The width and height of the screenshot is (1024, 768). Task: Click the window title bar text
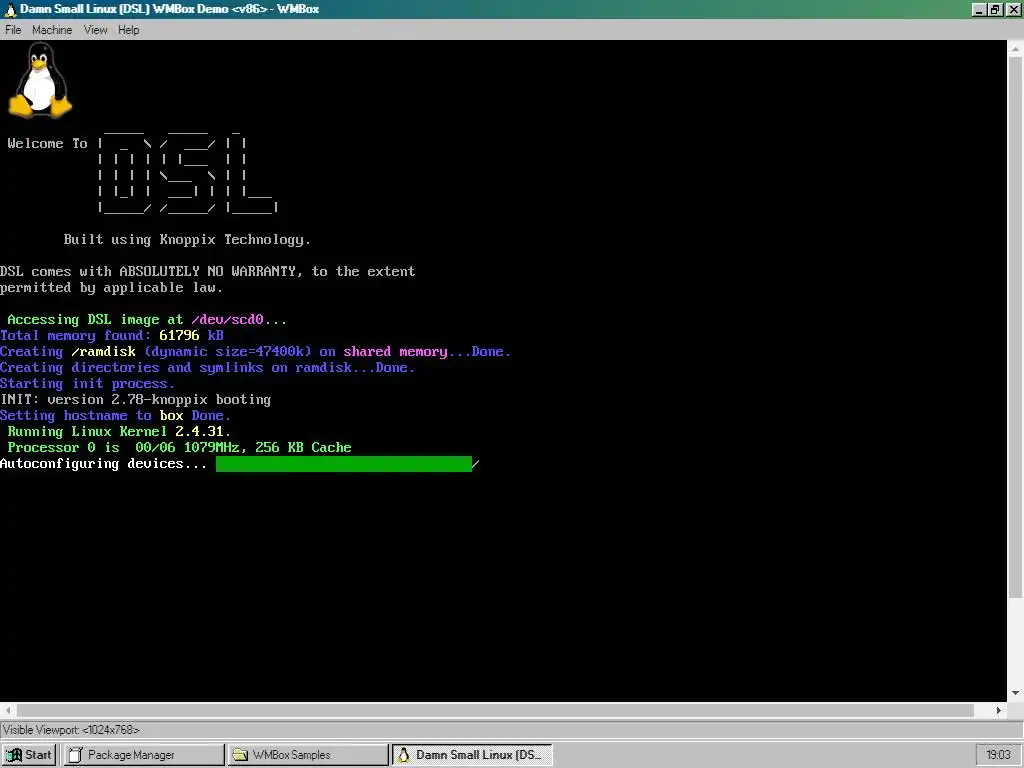pyautogui.click(x=170, y=9)
